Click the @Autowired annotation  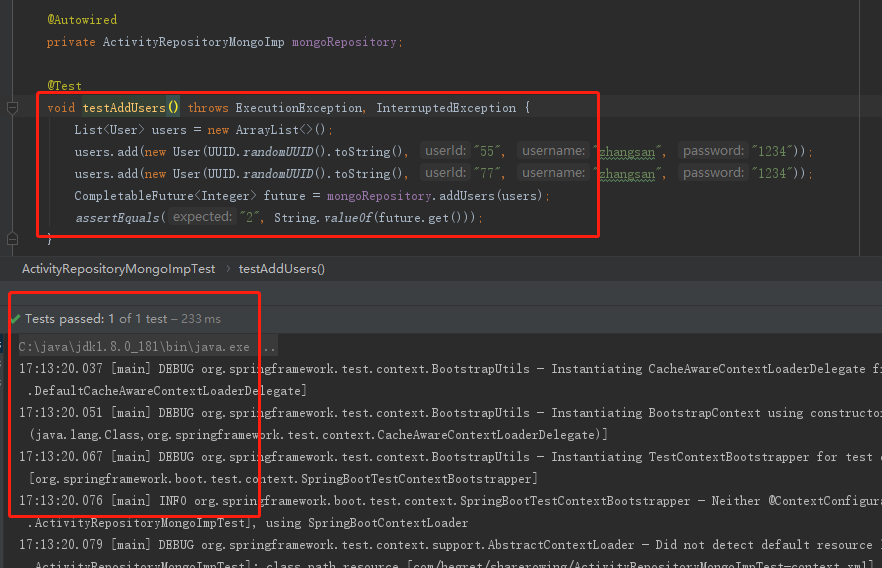coord(82,20)
